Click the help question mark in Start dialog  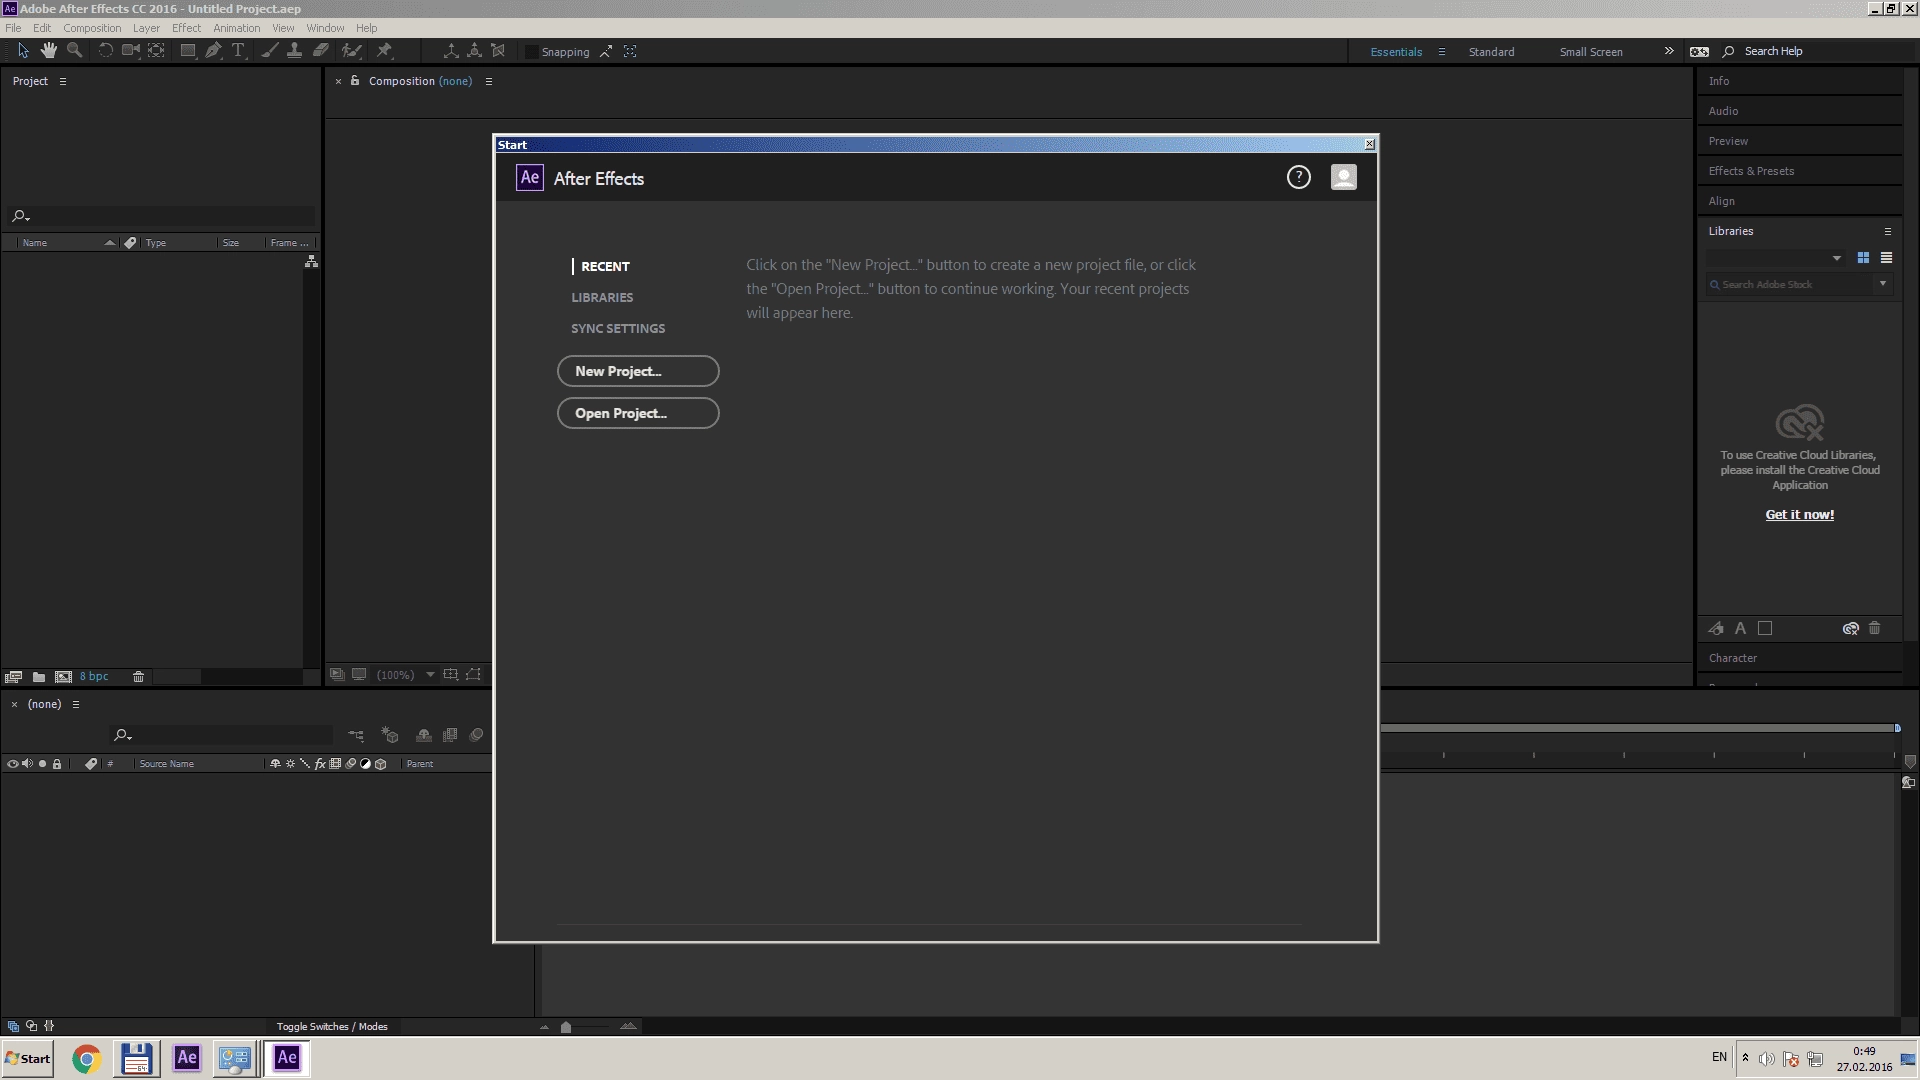[x=1298, y=177]
